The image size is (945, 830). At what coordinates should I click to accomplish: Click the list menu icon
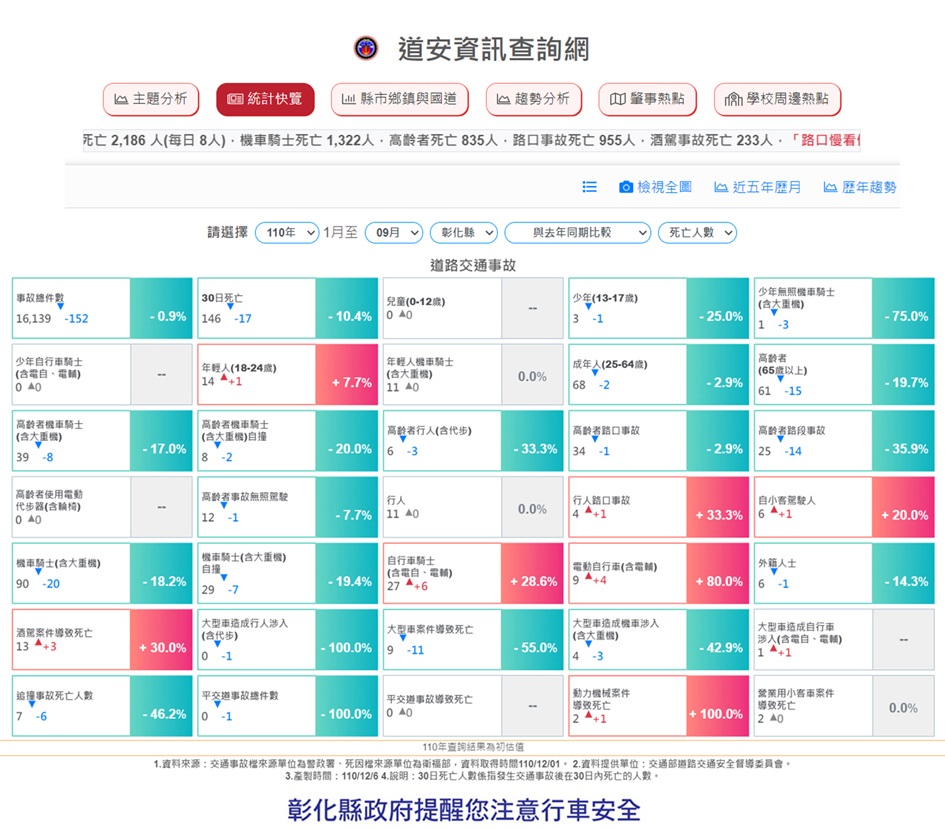coord(589,187)
